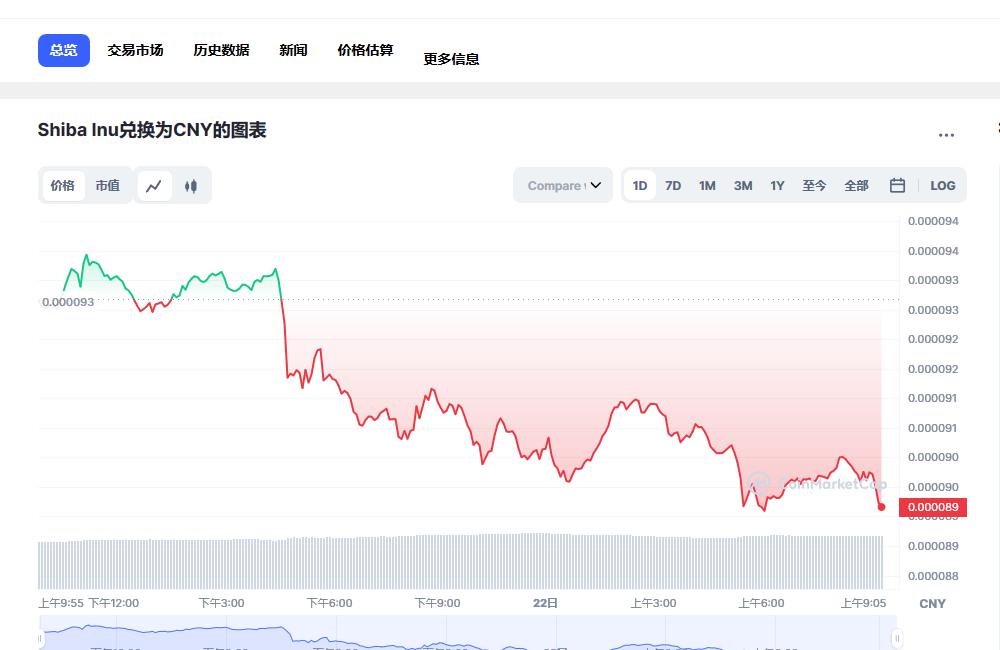Viewport: 1000px width, 650px height.
Task: Open the calendar date picker icon
Action: [897, 186]
